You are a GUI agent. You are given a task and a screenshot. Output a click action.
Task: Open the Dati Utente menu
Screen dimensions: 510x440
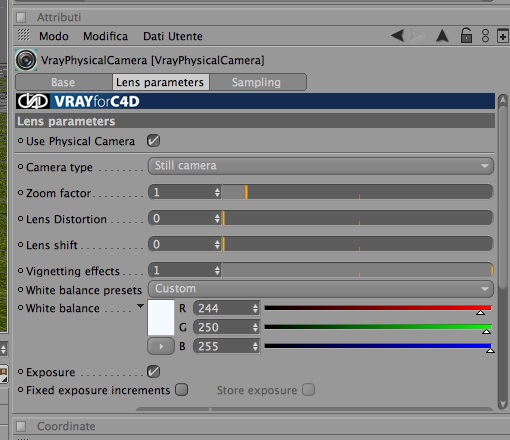pyautogui.click(x=173, y=36)
